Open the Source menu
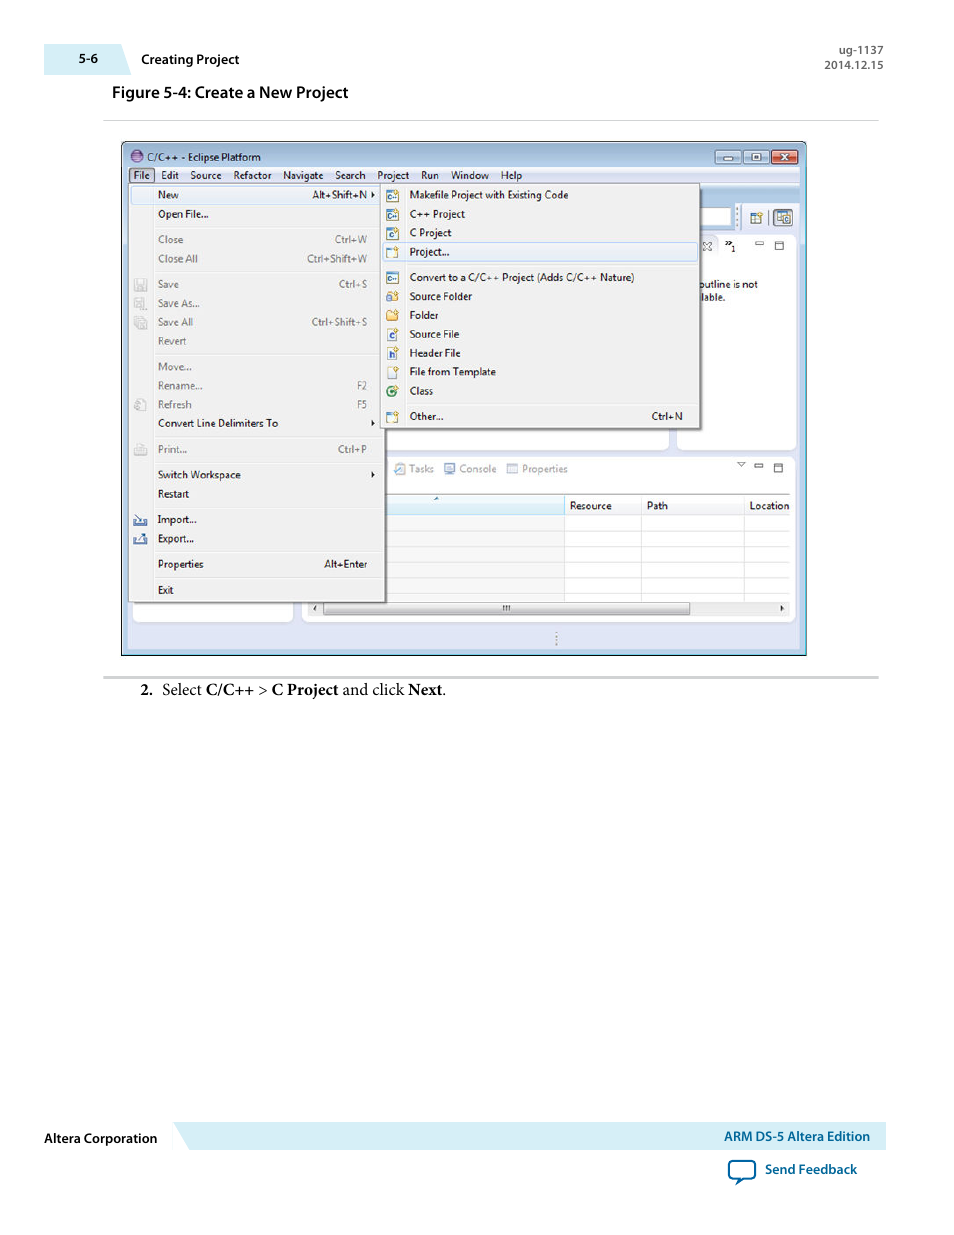954x1235 pixels. click(206, 176)
